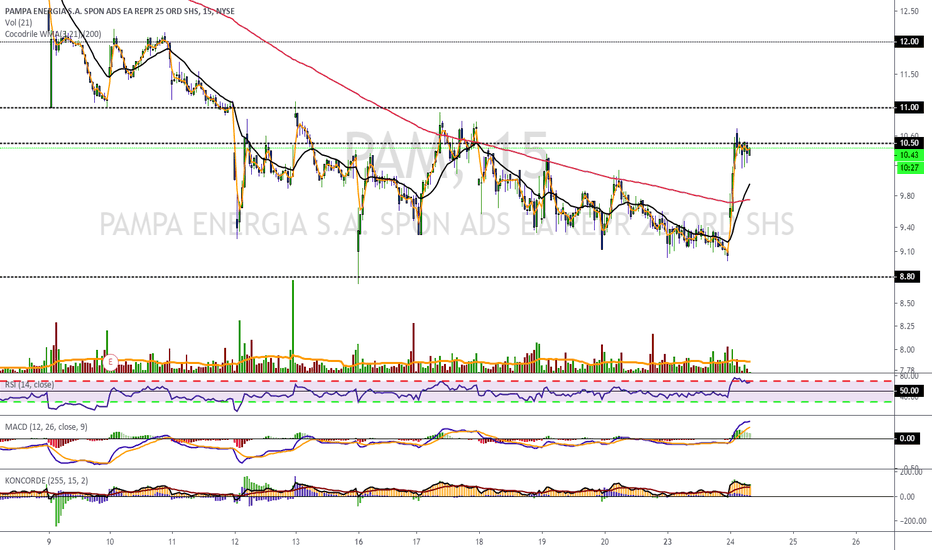This screenshot has height=550, width=932.
Task: Click date 18 on the time axis
Action: coord(479,542)
